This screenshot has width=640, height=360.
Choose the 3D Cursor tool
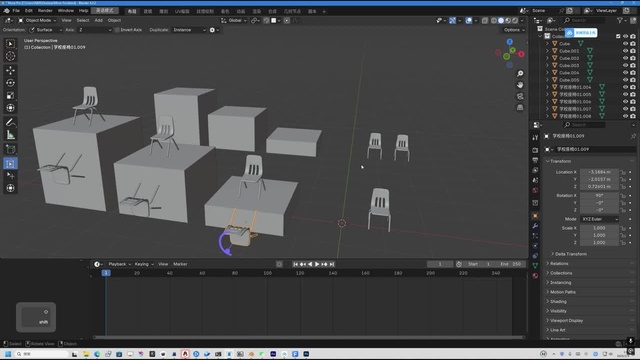pyautogui.click(x=11, y=56)
